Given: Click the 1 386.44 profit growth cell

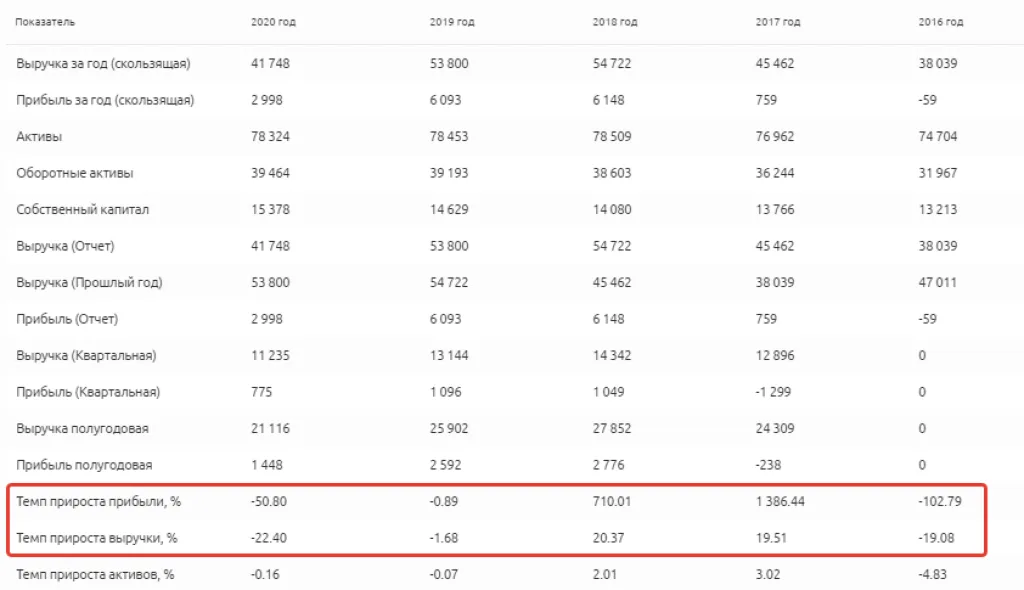Looking at the screenshot, I should [x=780, y=502].
